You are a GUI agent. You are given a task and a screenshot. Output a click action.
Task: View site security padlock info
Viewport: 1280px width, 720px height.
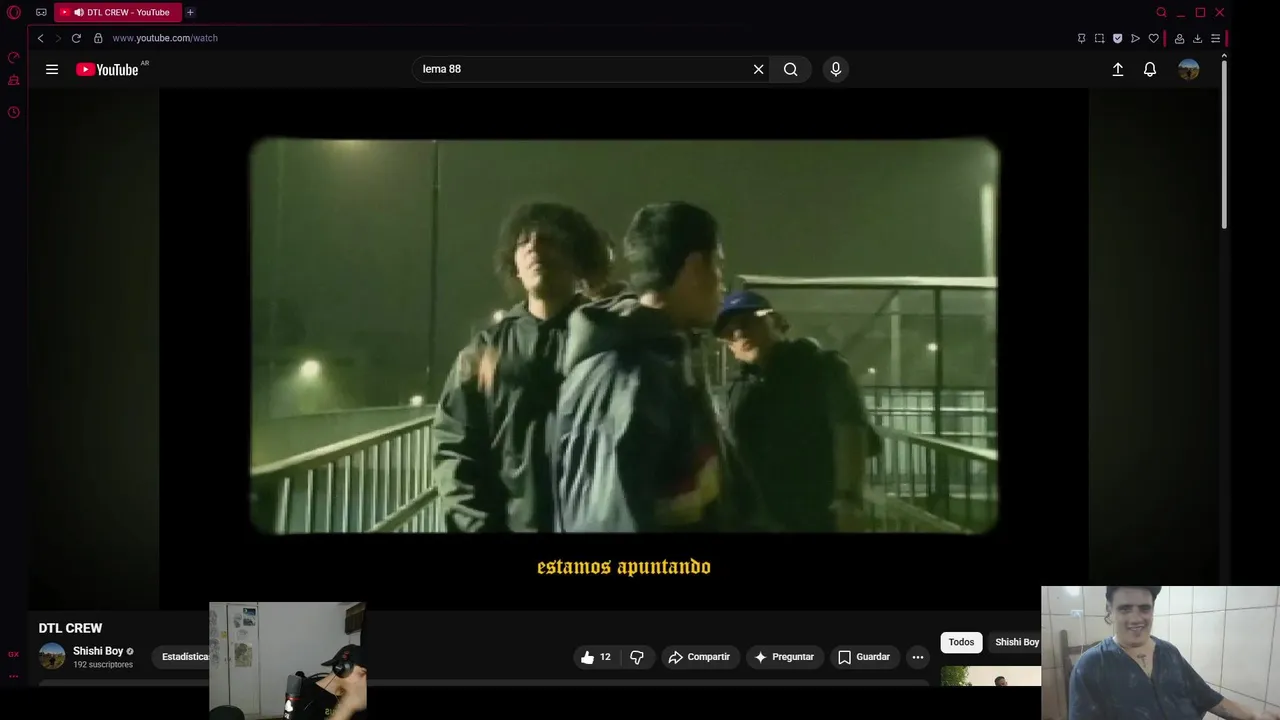[x=98, y=38]
